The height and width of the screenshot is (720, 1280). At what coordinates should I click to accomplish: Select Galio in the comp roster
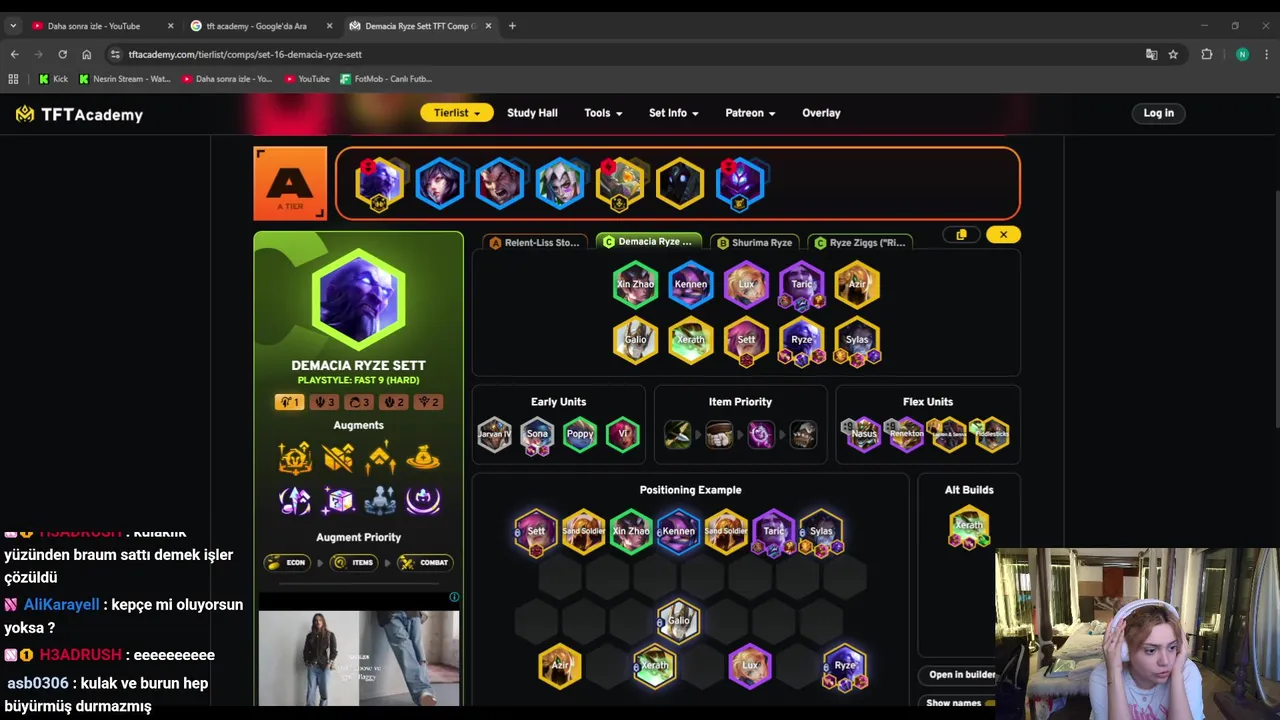[x=635, y=340]
